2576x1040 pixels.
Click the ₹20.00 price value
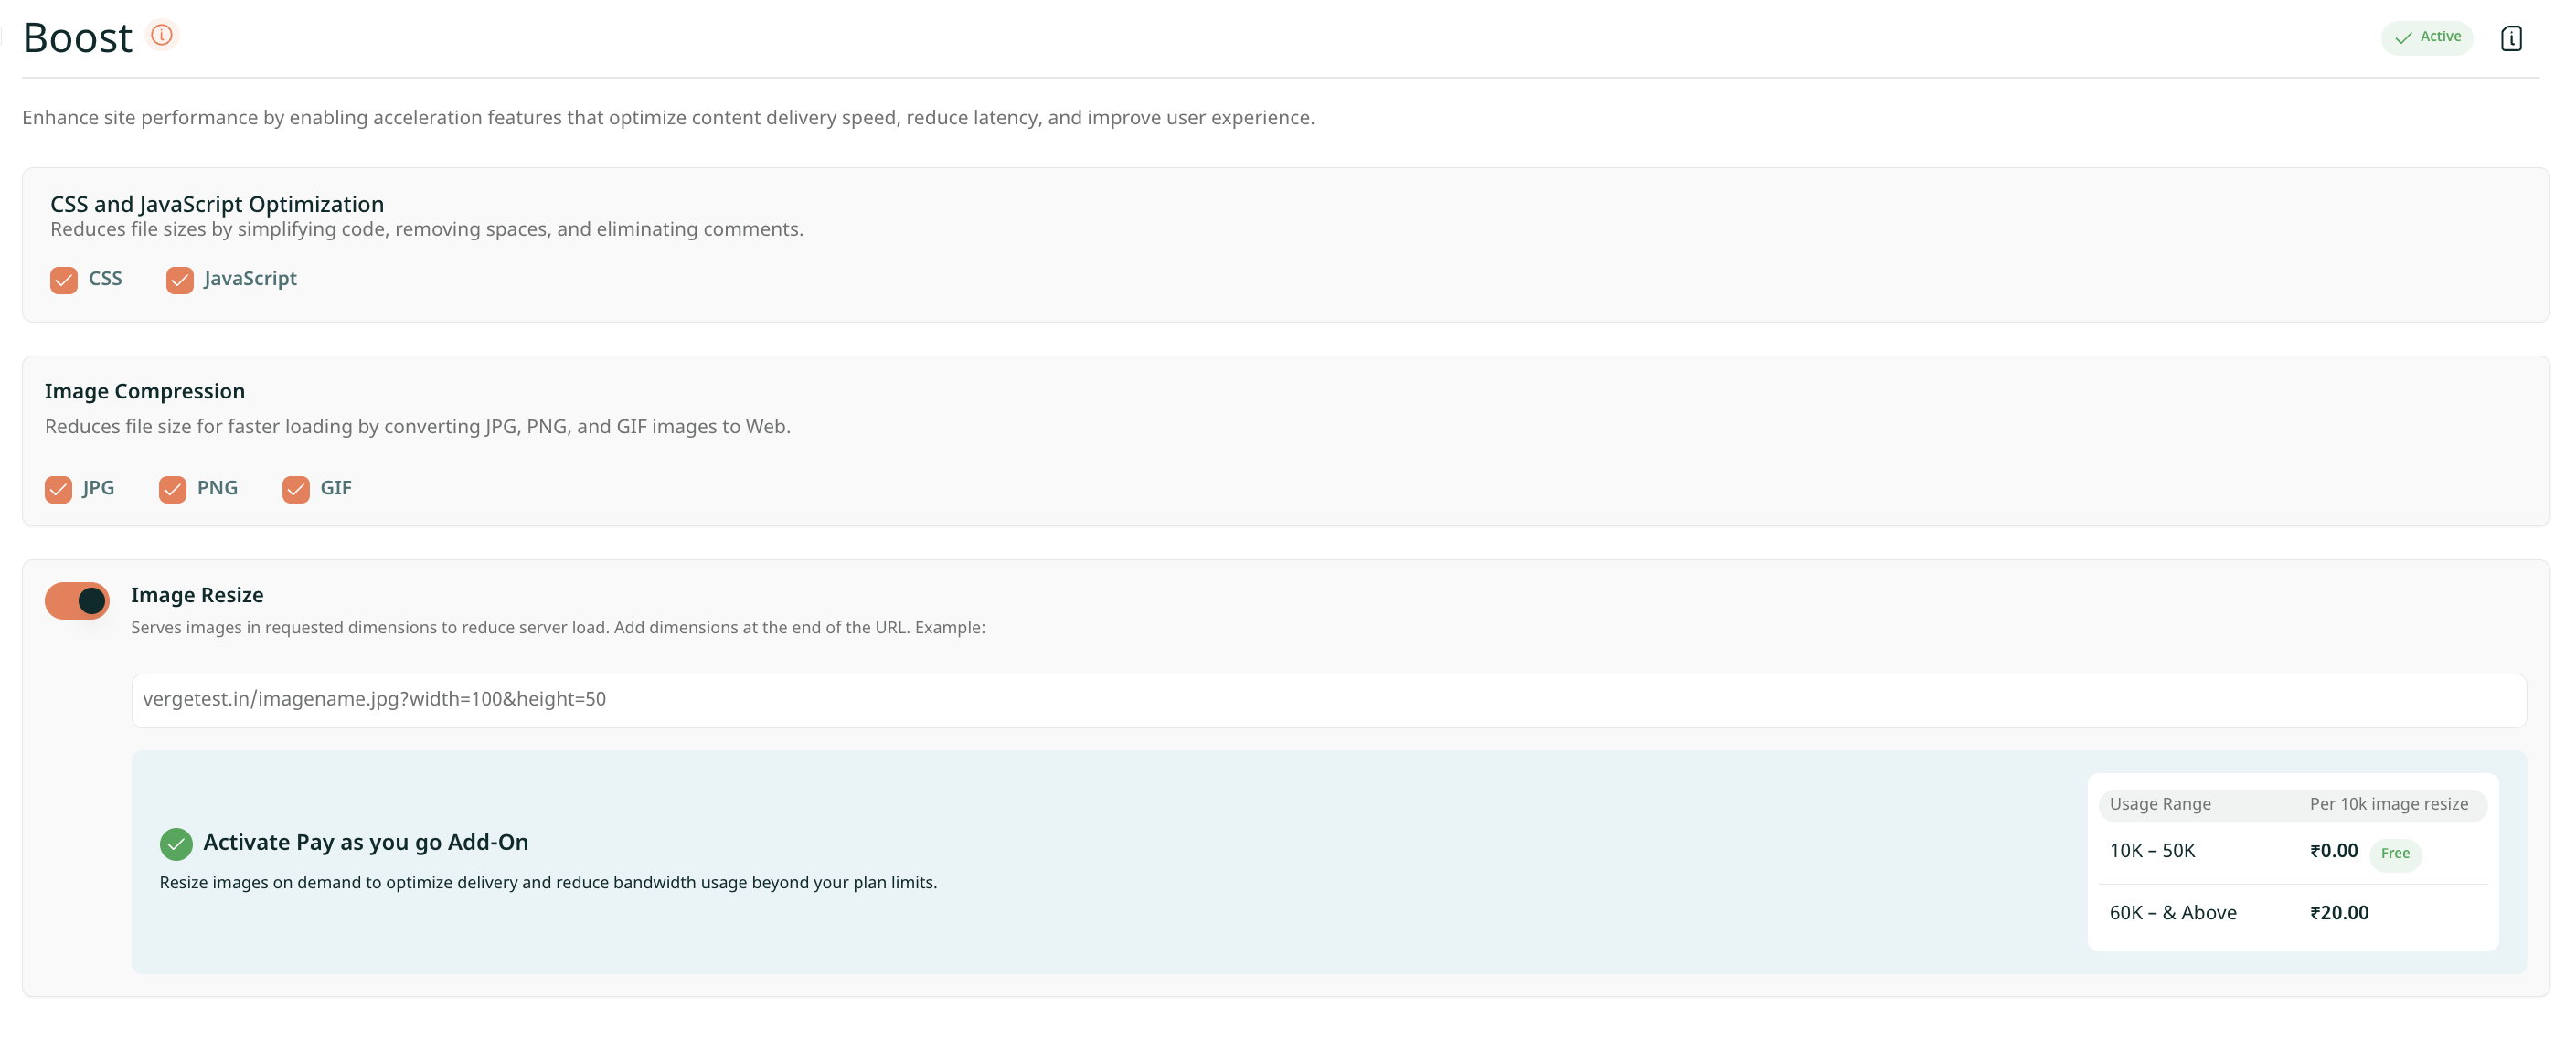click(2339, 912)
